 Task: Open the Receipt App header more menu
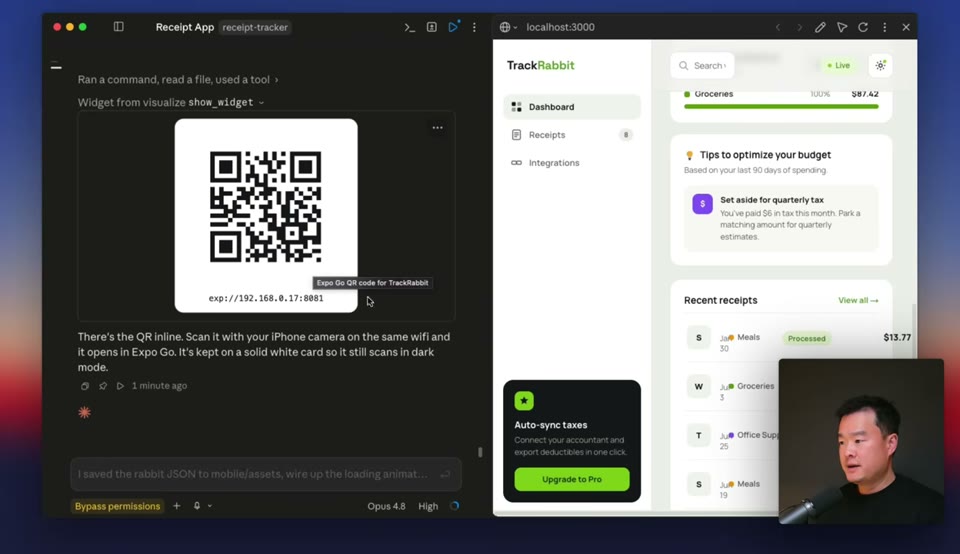coord(474,28)
